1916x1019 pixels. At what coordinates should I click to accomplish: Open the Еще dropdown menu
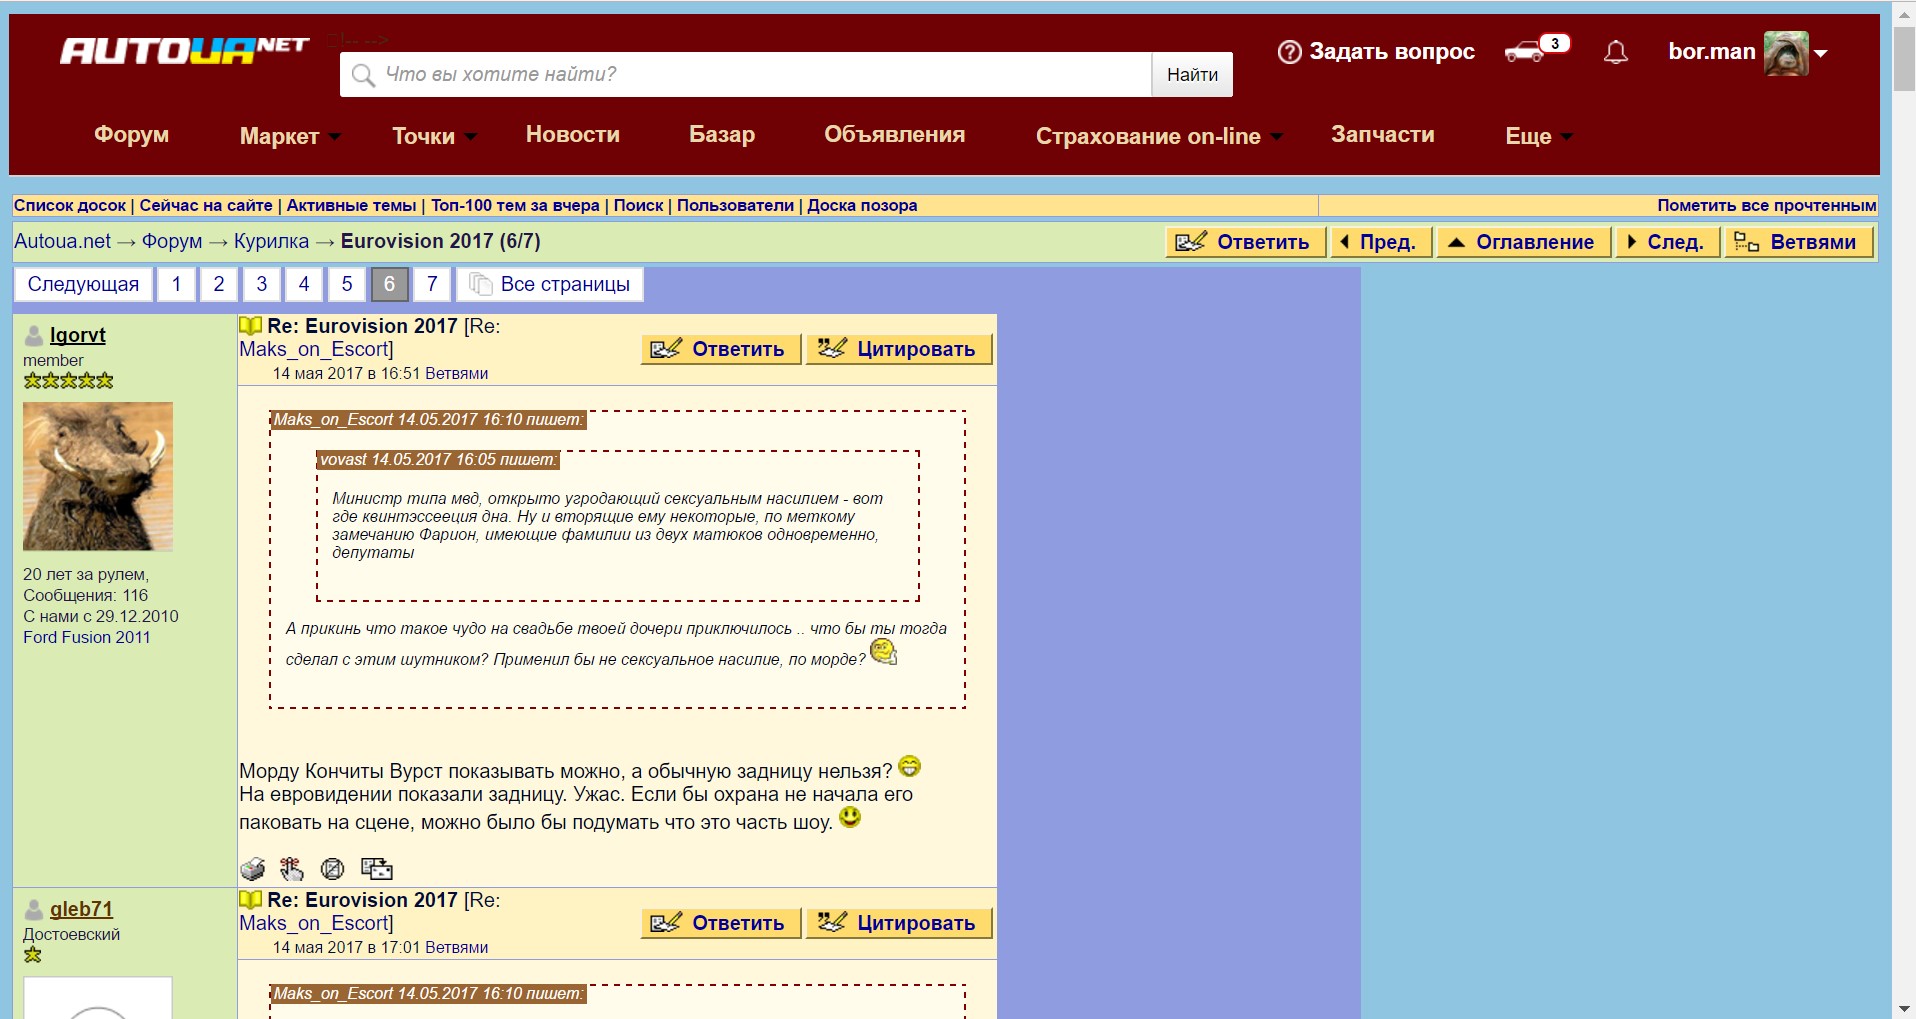(x=1538, y=136)
